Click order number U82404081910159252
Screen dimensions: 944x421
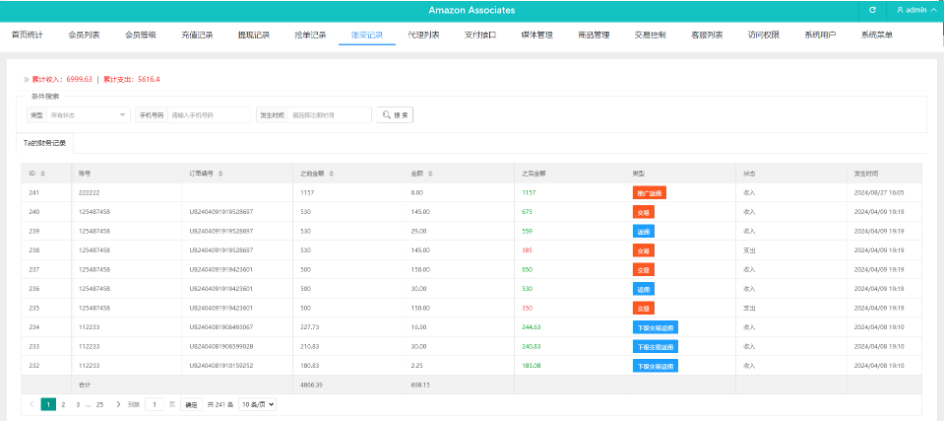221,366
